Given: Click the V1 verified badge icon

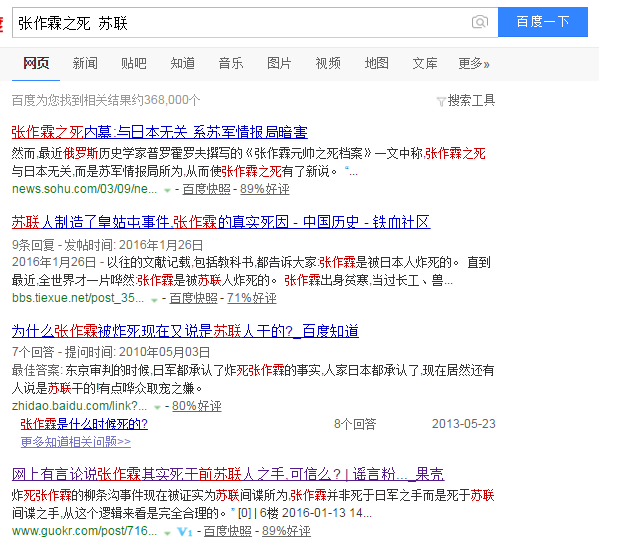Looking at the screenshot, I should click(185, 532).
